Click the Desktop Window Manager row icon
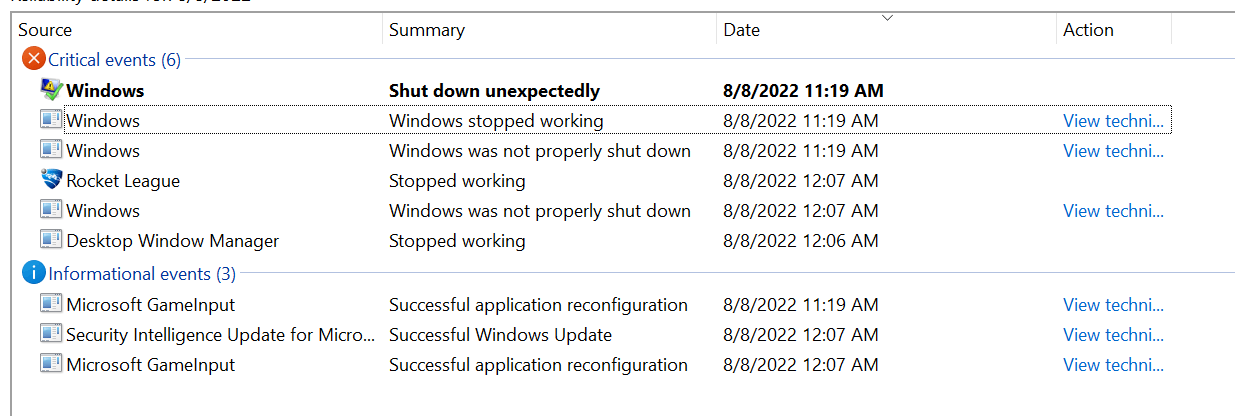This screenshot has height=416, width=1235. click(51, 240)
